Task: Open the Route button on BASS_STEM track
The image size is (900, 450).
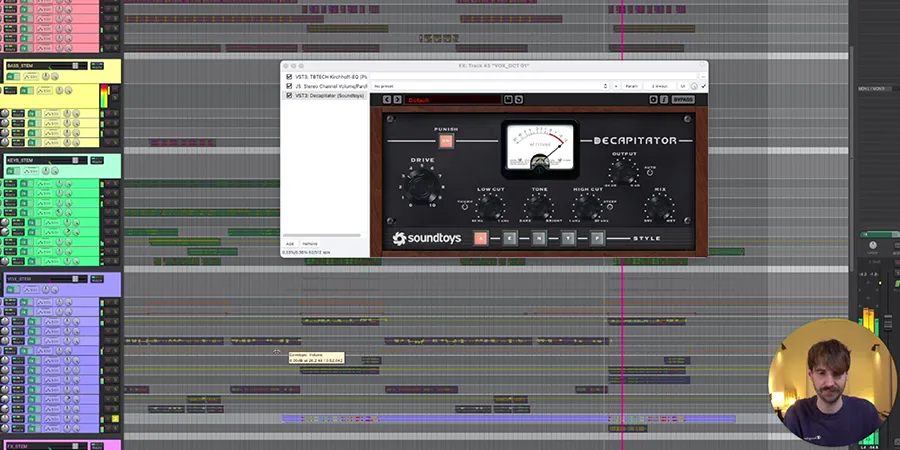Action: coord(97,66)
